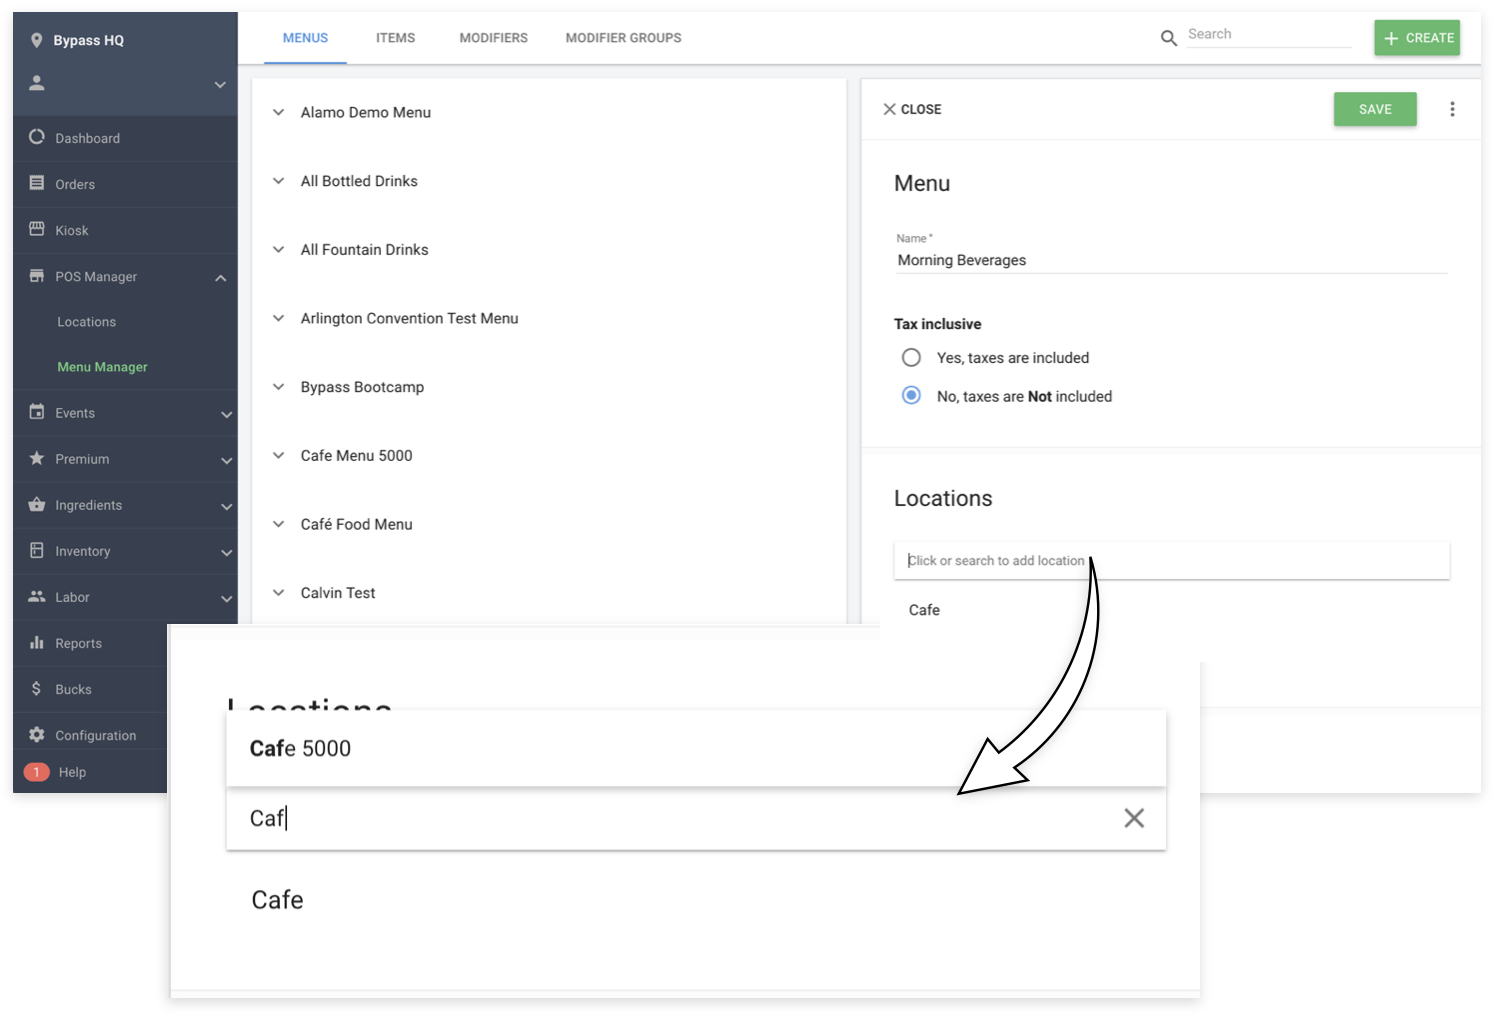Image resolution: width=1498 pixels, height=1022 pixels.
Task: Click the Kiosk icon
Action: pos(37,229)
